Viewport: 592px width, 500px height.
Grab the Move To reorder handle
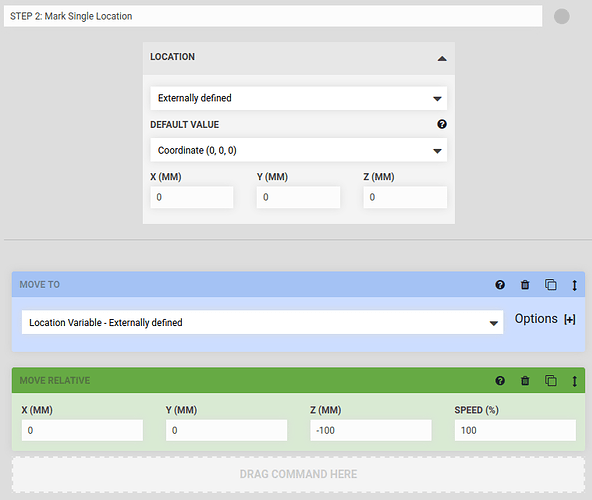574,285
